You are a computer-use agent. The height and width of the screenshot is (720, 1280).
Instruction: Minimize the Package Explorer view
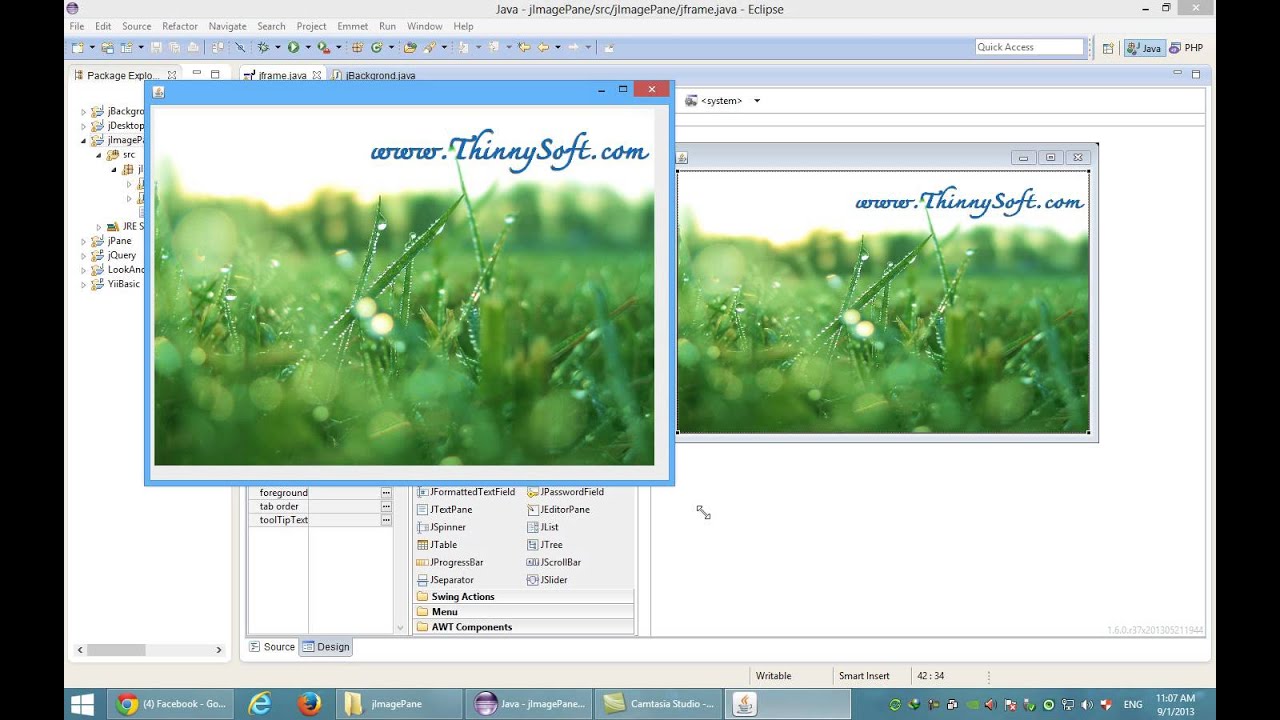(197, 73)
